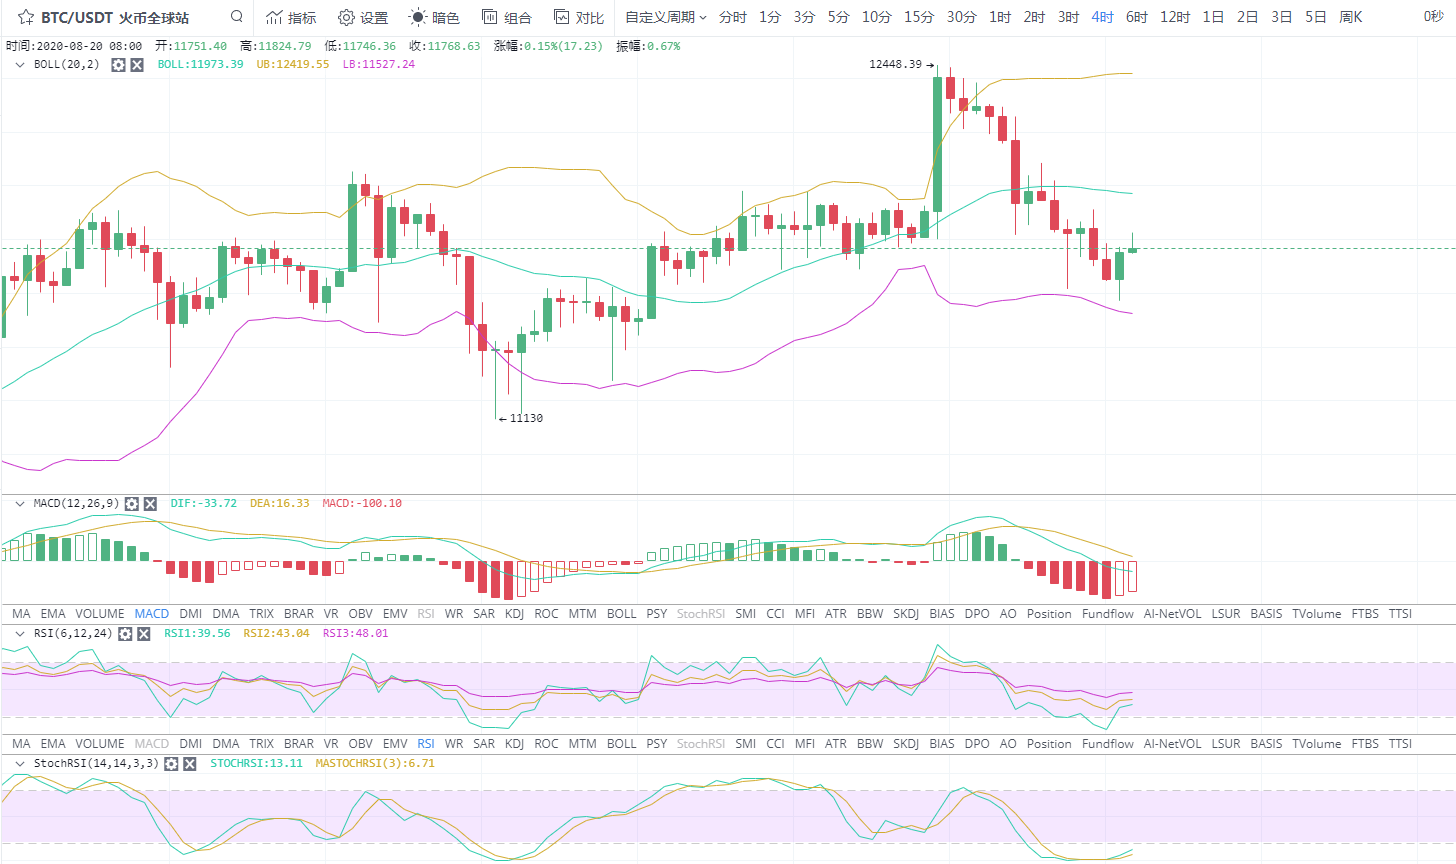The height and width of the screenshot is (864, 1456).
Task: Pick the active RSI tab under the RSI panel
Action: [x=426, y=744]
